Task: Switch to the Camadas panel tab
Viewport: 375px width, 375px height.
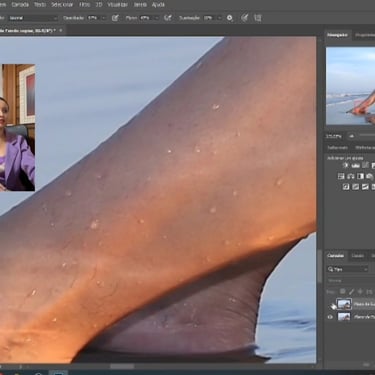Action: tap(336, 256)
